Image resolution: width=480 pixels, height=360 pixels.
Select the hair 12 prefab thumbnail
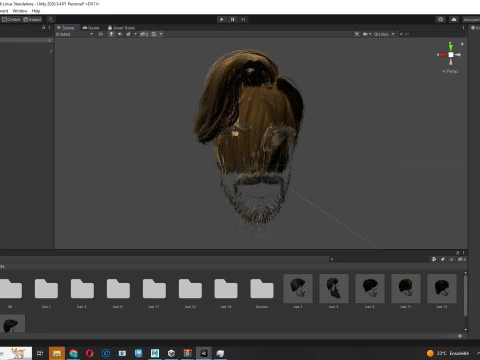[x=442, y=289]
